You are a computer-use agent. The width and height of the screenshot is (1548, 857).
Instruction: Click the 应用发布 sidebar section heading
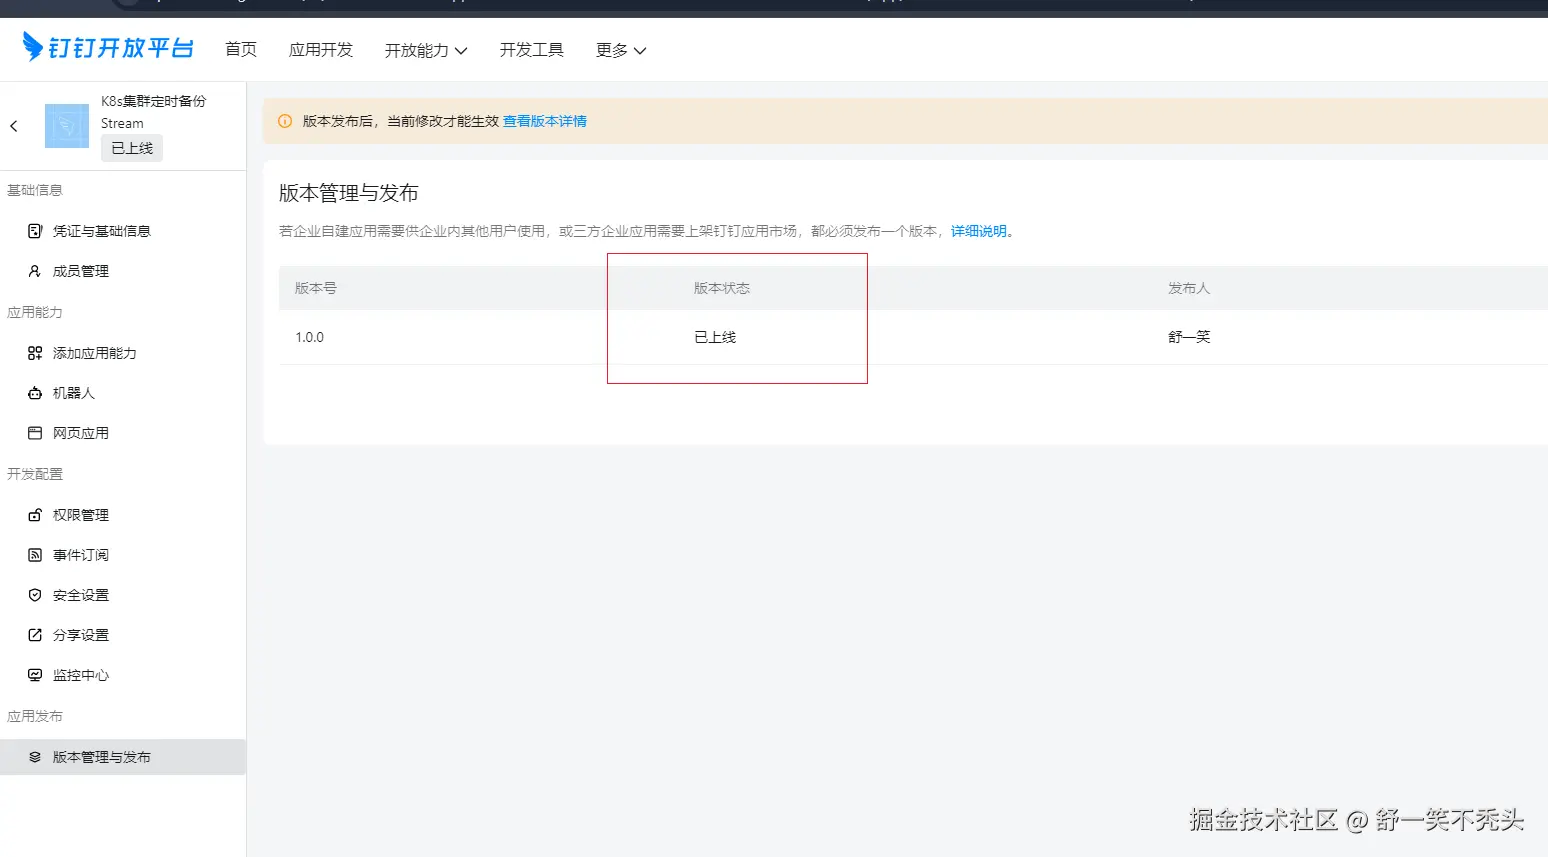pos(35,716)
